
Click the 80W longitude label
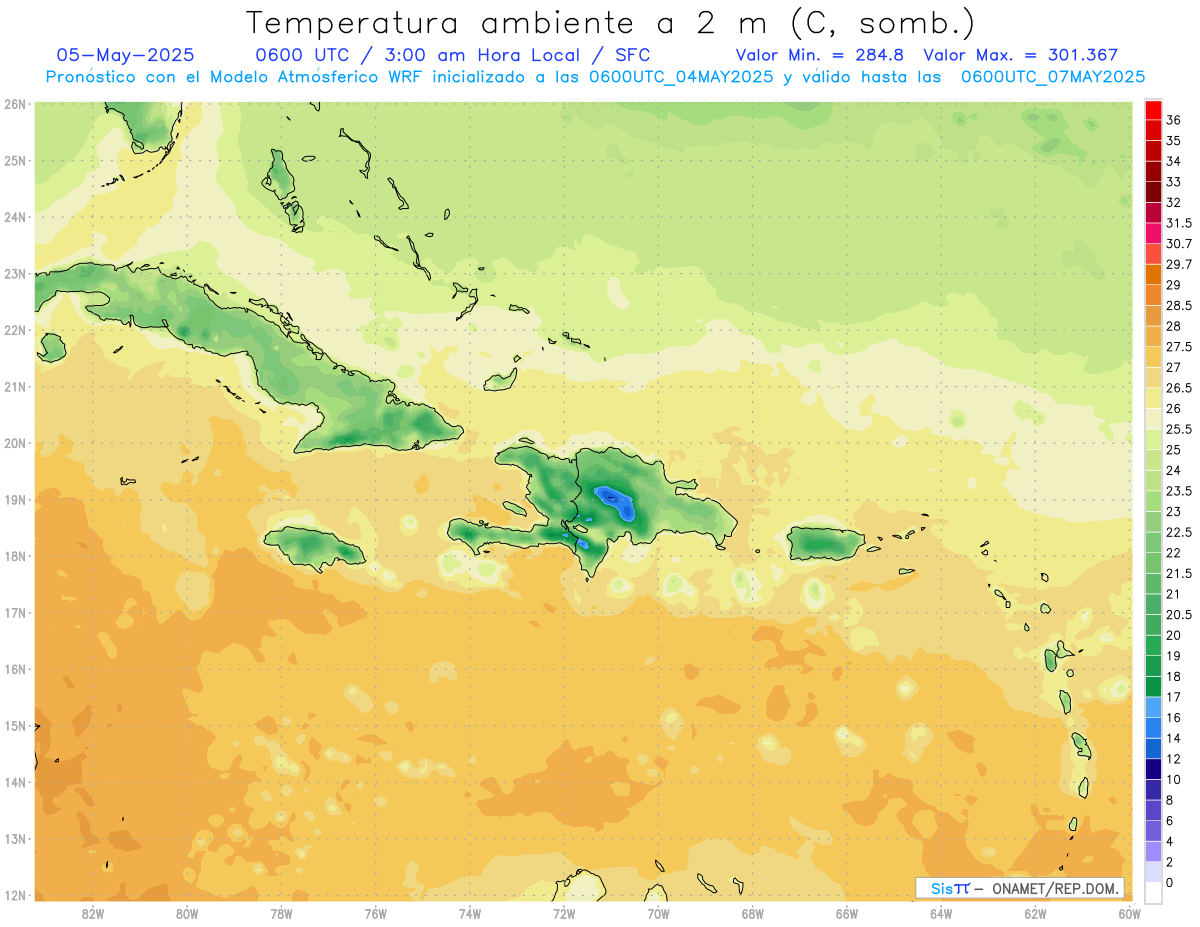[x=187, y=914]
